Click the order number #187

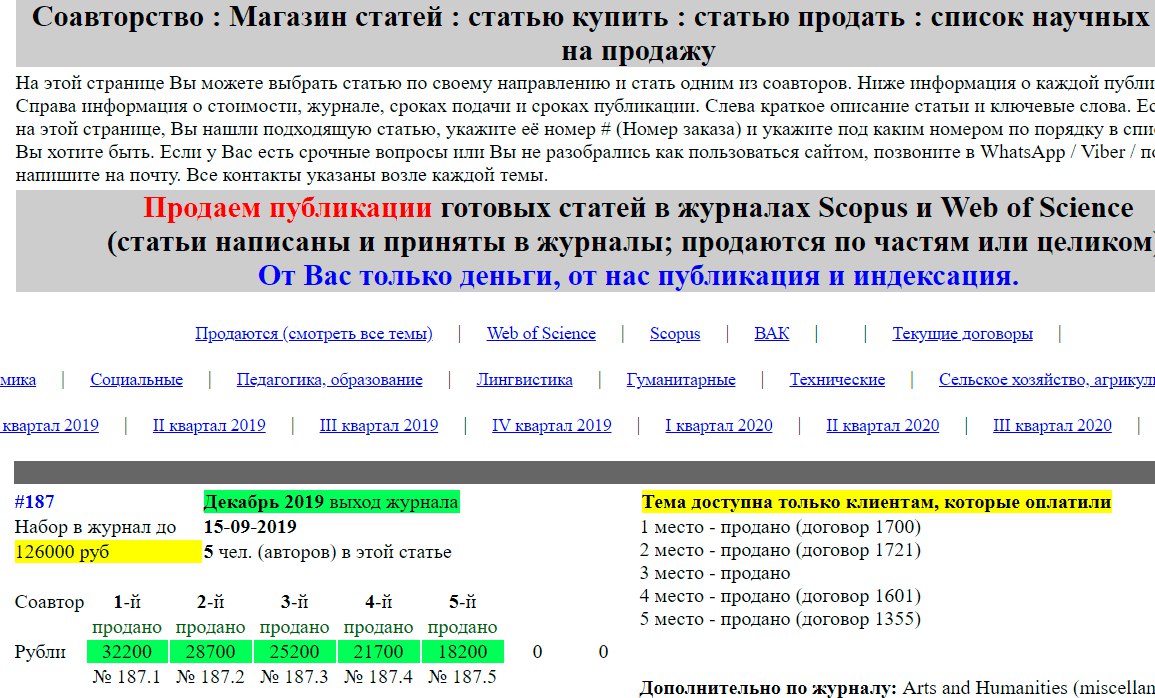pos(34,502)
